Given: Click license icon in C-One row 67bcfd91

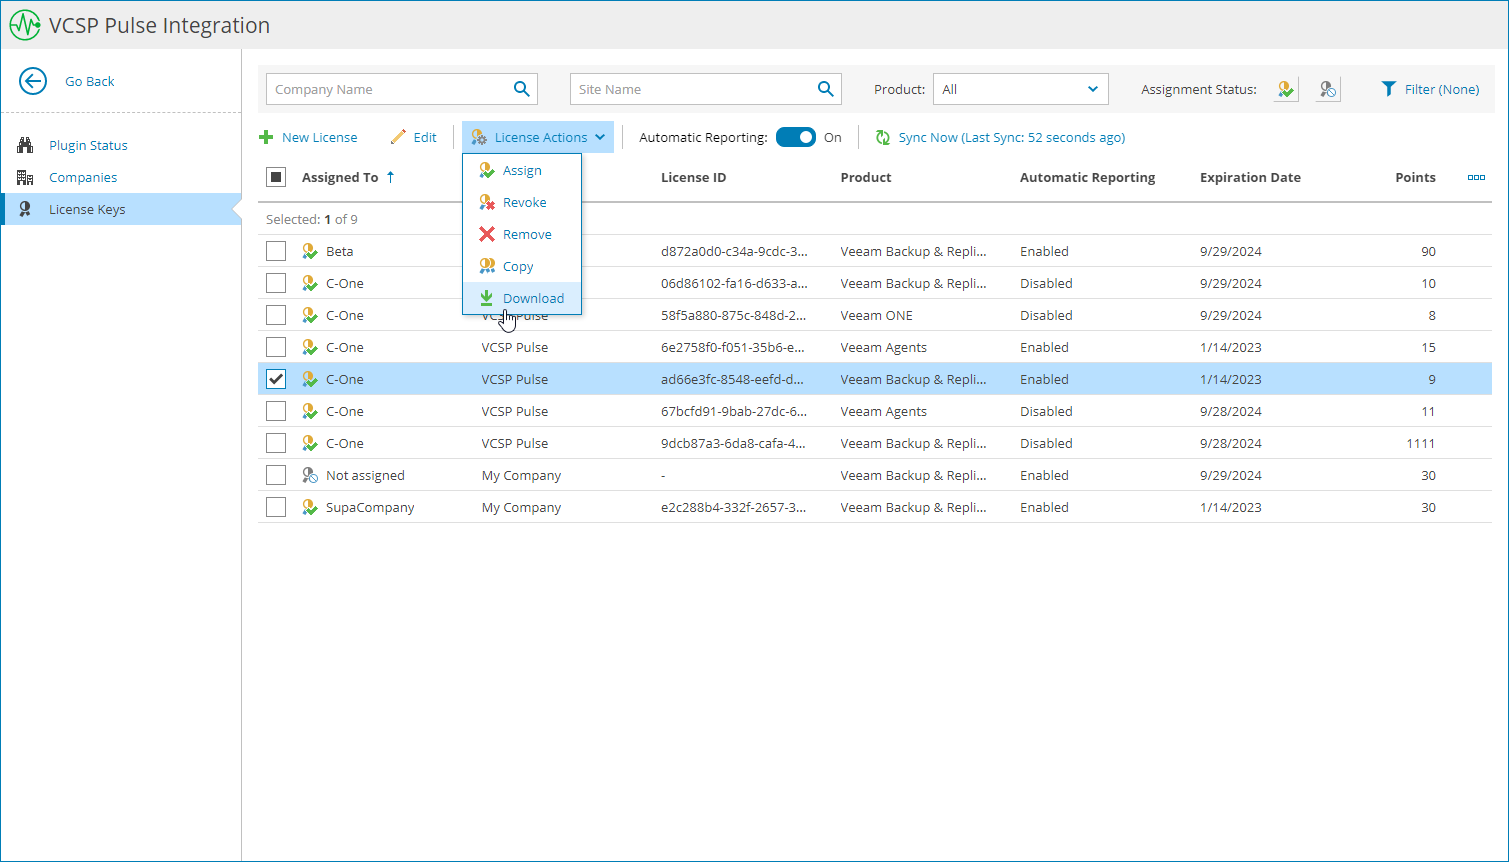Looking at the screenshot, I should click(x=310, y=411).
